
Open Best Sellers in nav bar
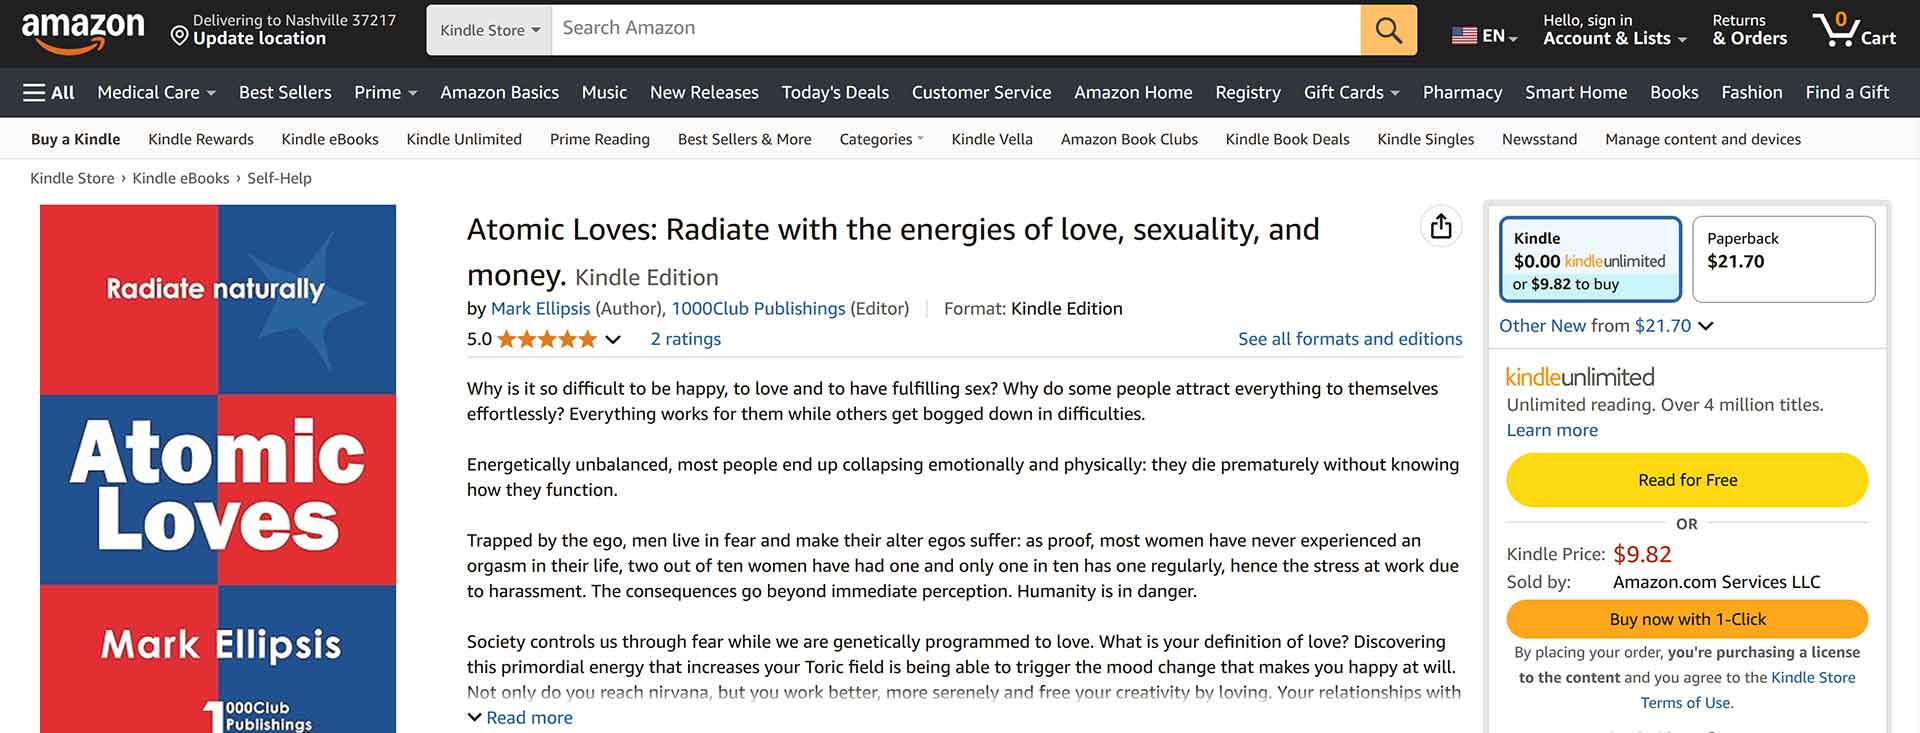[x=285, y=92]
